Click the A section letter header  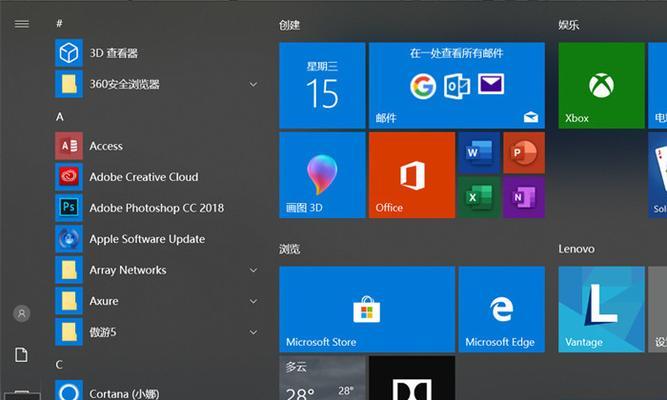(x=60, y=117)
